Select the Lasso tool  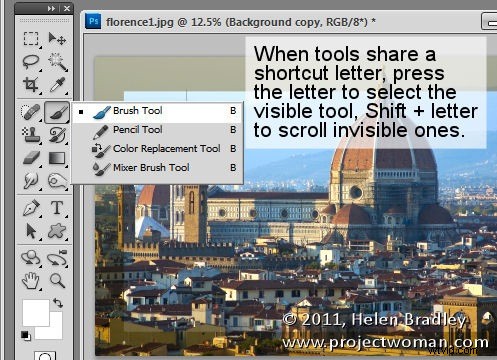click(31, 62)
